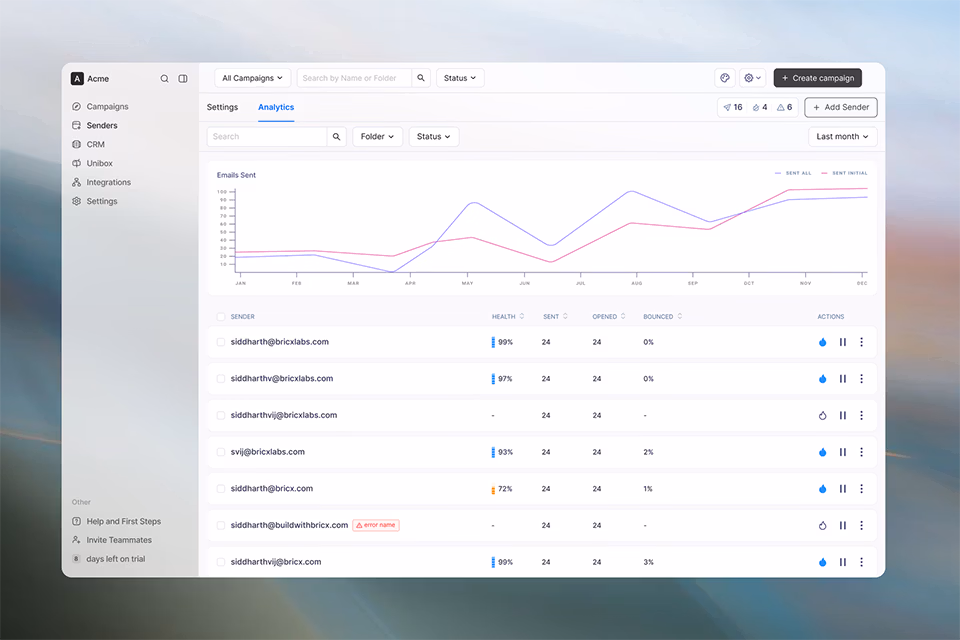Open the Last month date range dropdown
Screen dimensions: 960x640
(x=842, y=137)
